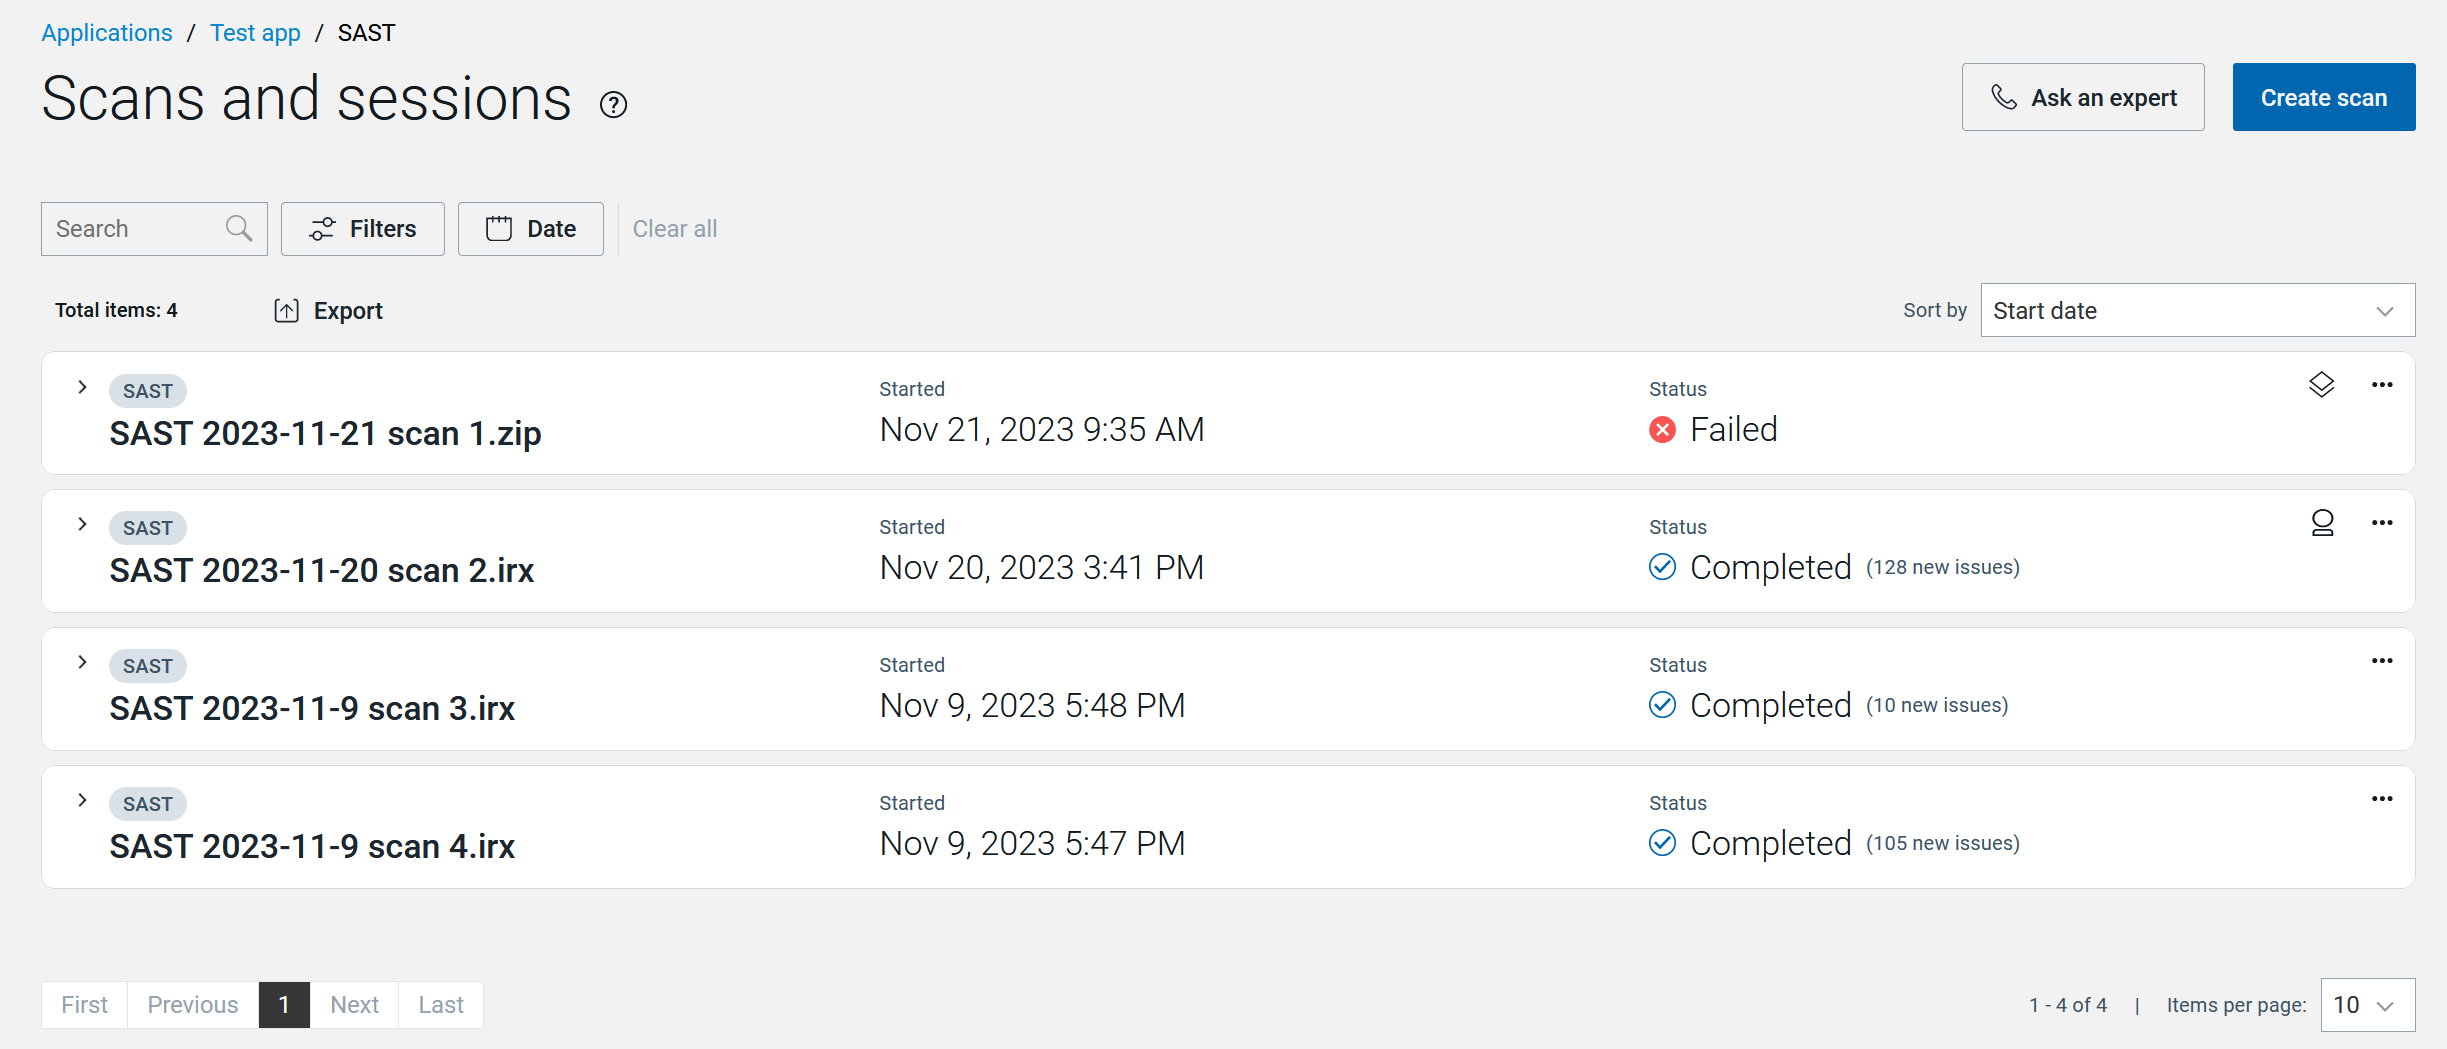Go to the Applications breadcrumb
The height and width of the screenshot is (1049, 2447).
pyautogui.click(x=107, y=33)
